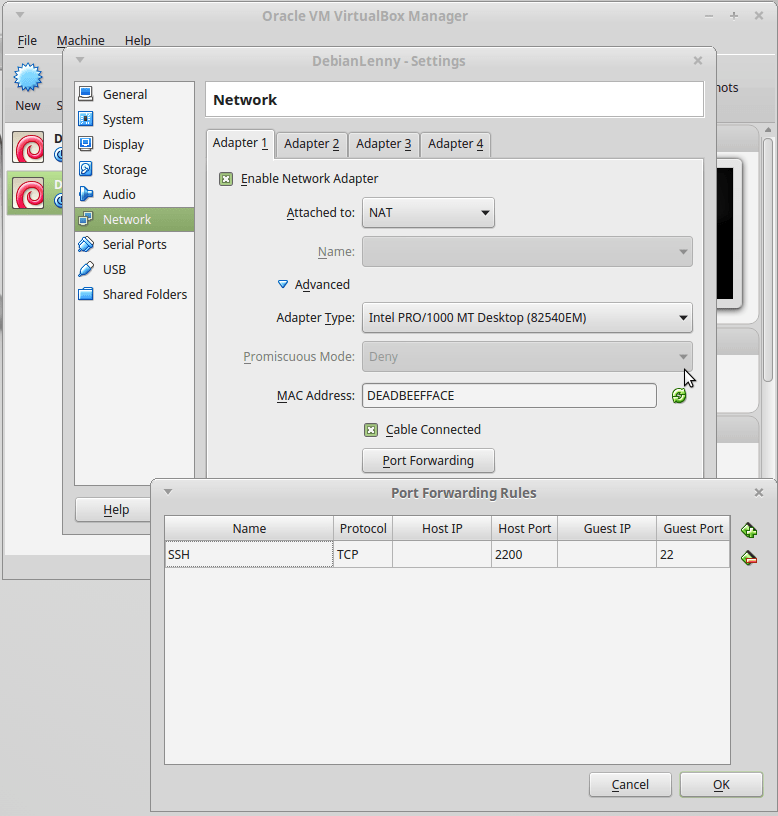Image resolution: width=778 pixels, height=816 pixels.
Task: Go to the Storage settings category
Action: click(x=134, y=169)
